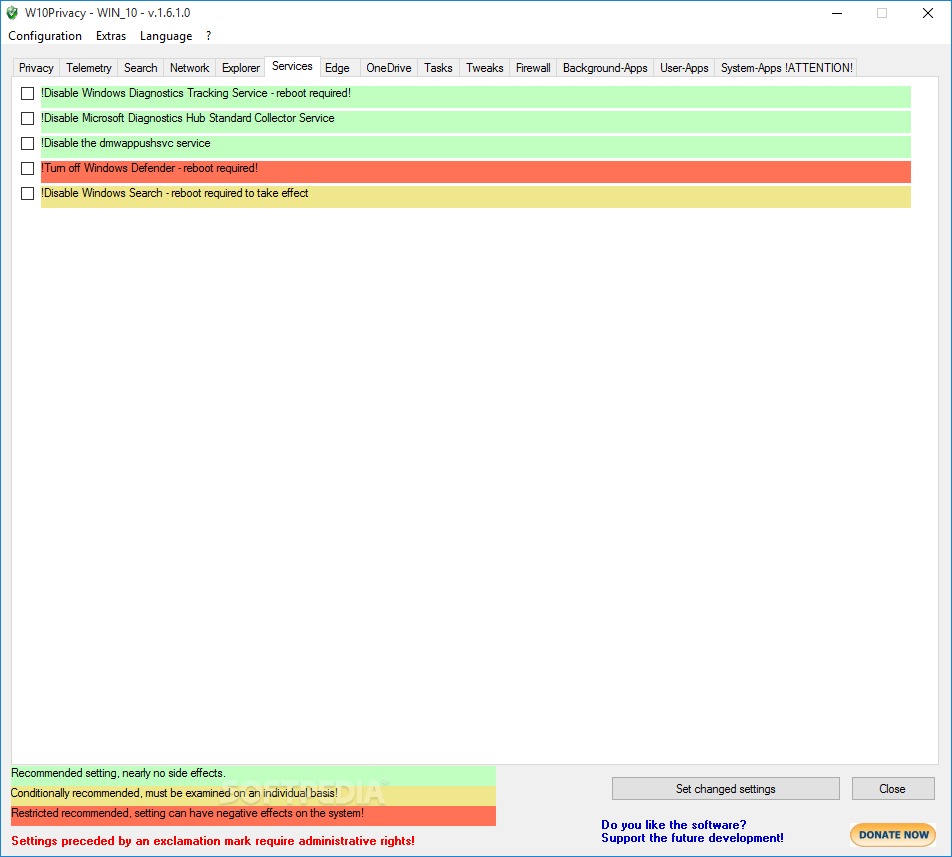Open the Explorer tab

(240, 68)
